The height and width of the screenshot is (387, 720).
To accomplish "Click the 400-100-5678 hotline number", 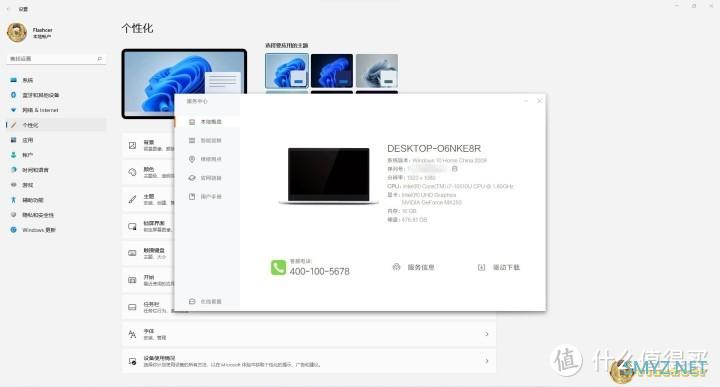I will click(x=320, y=271).
